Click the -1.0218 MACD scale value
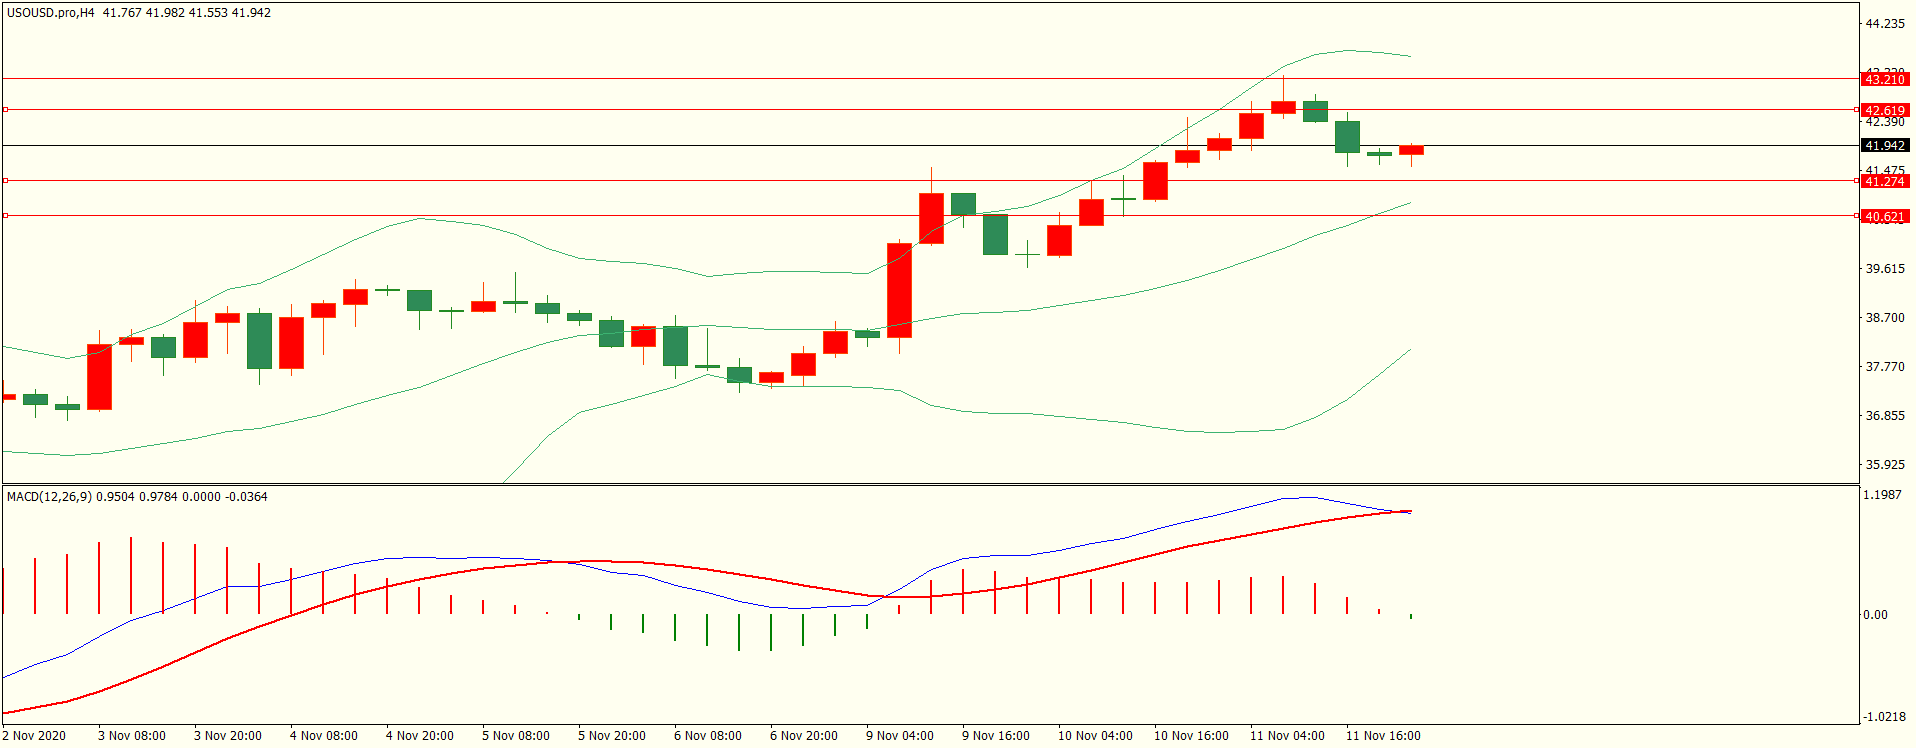Image resolution: width=1916 pixels, height=748 pixels. pyautogui.click(x=1883, y=717)
